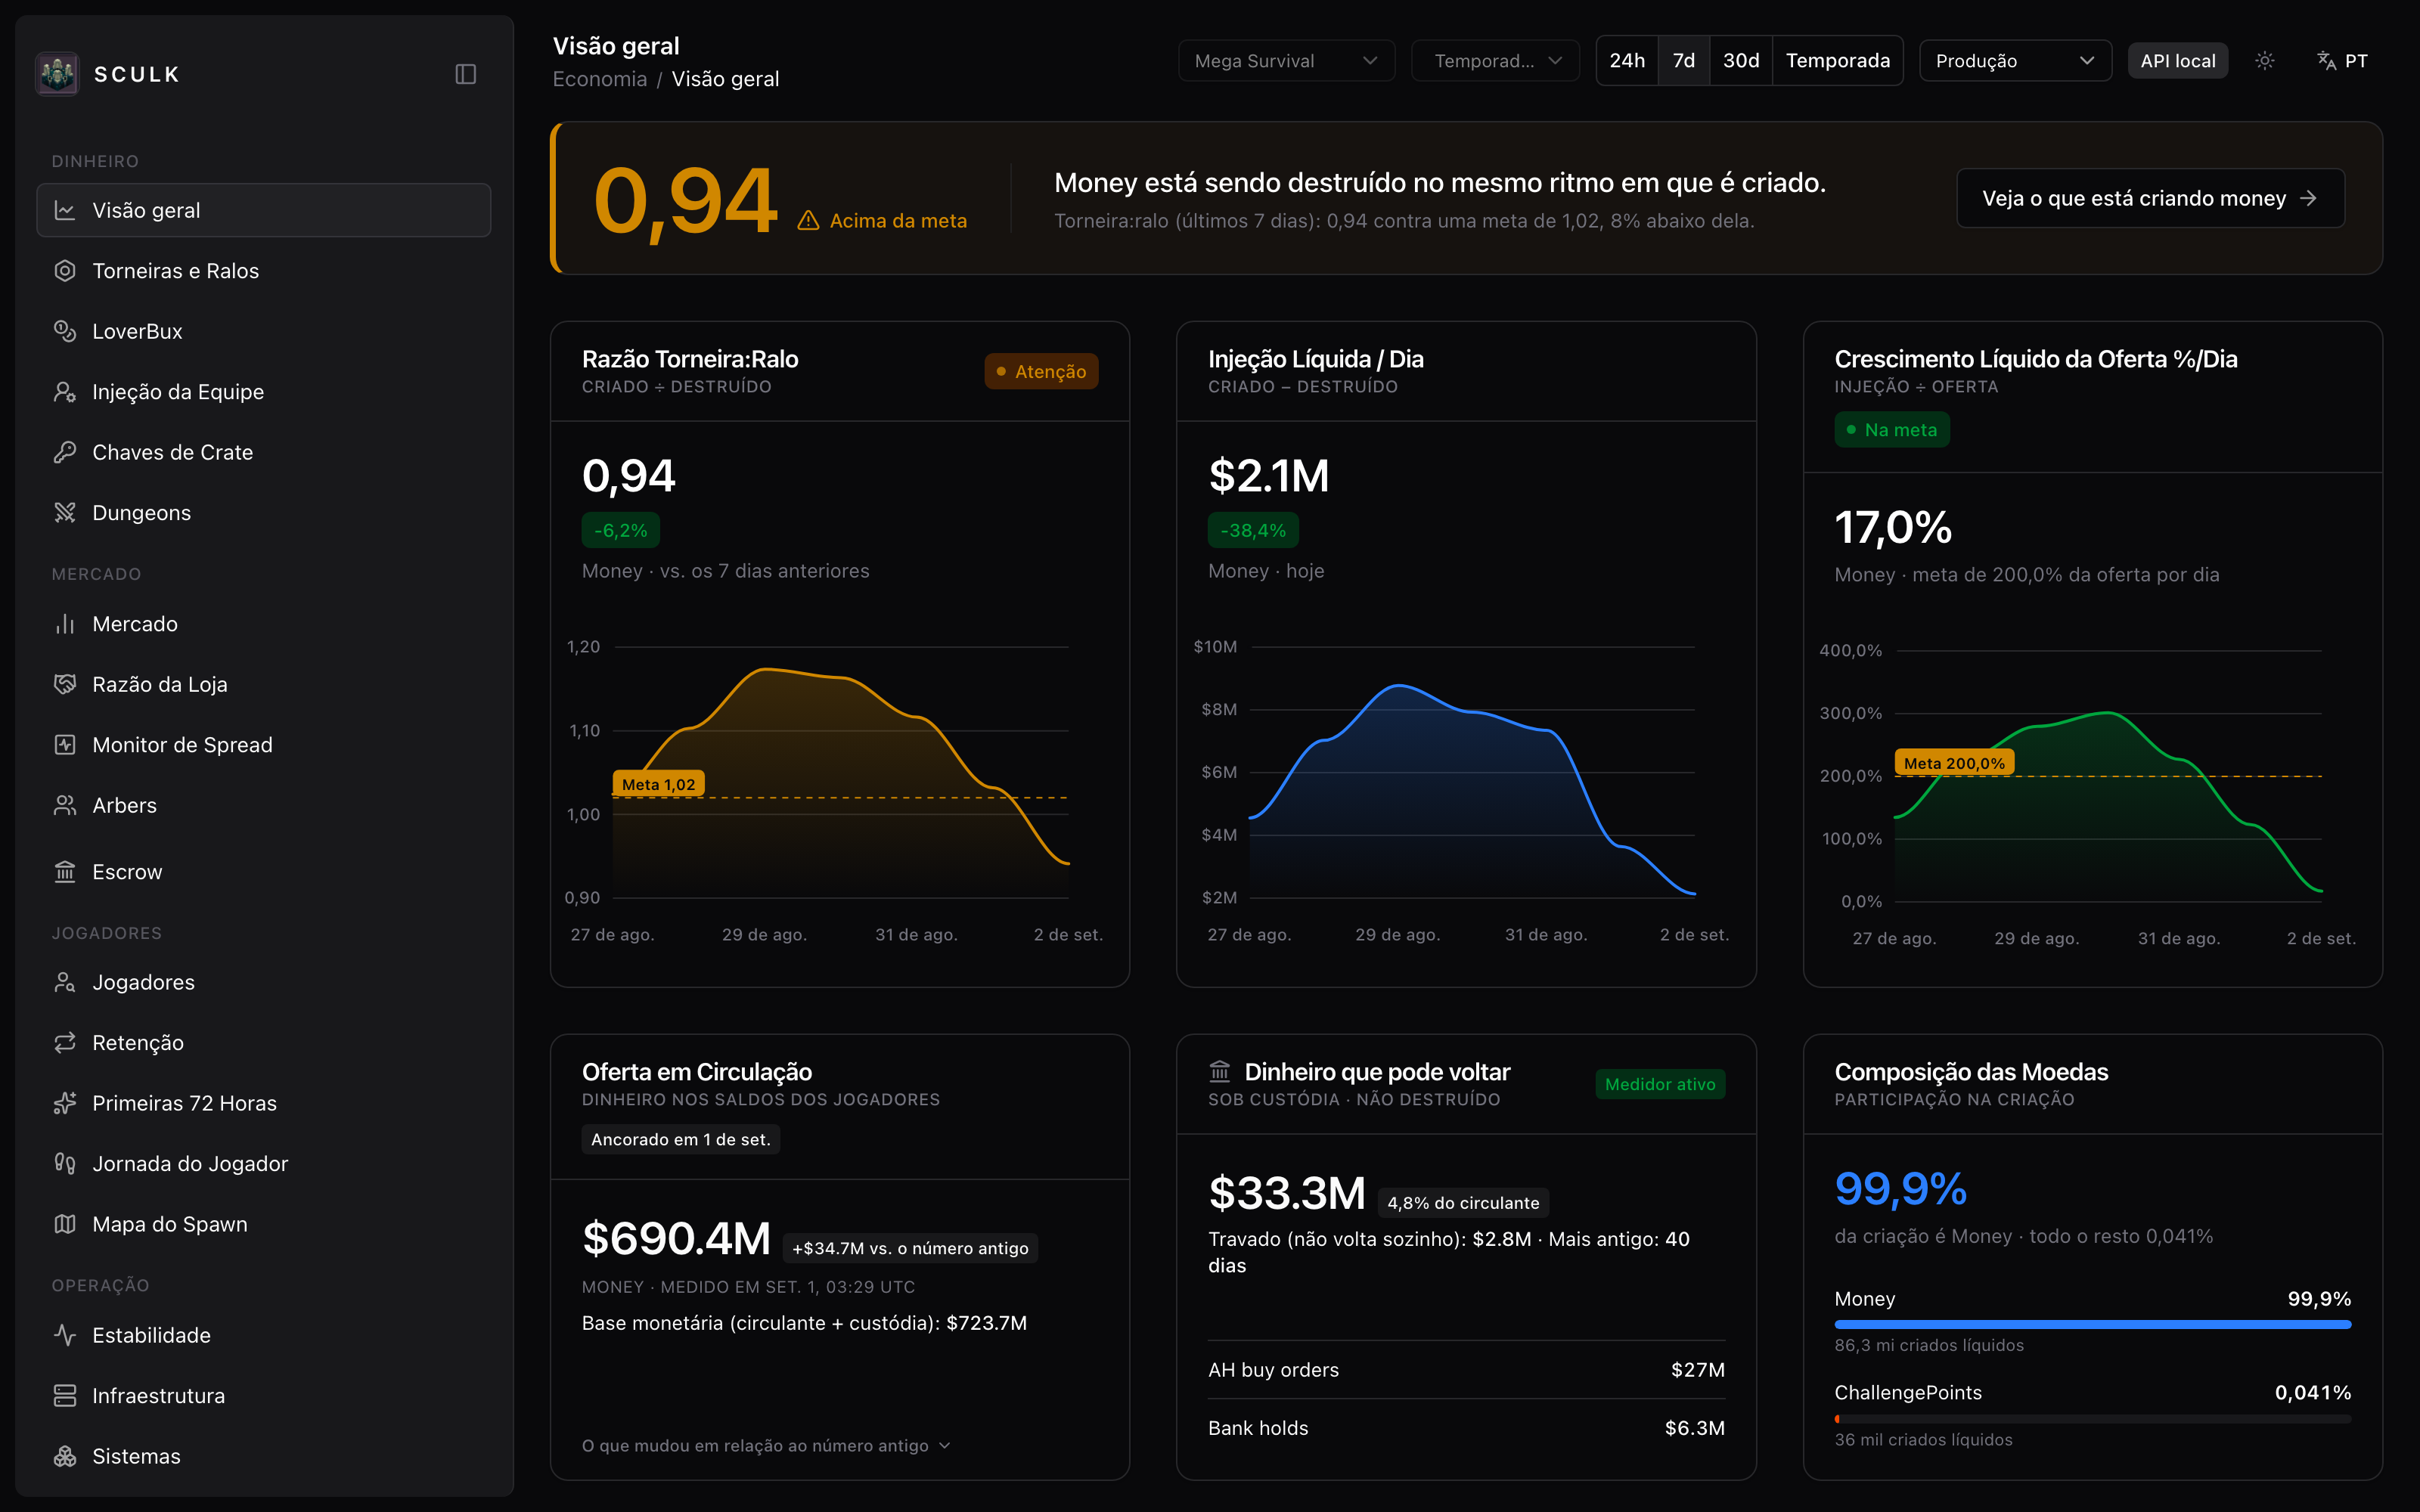The height and width of the screenshot is (1512, 2420).
Task: Expand 'O que mudou em relação ao número antigo'
Action: pyautogui.click(x=766, y=1446)
